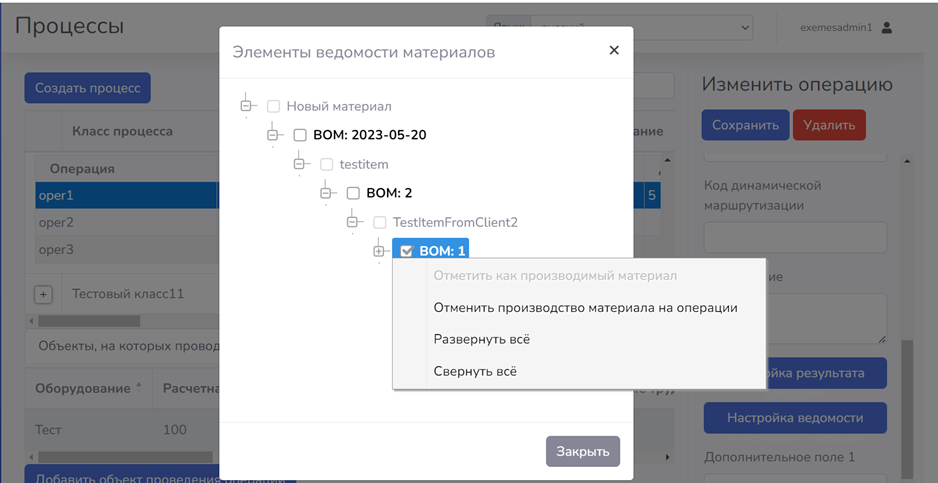This screenshot has width=938, height=483.
Task: Expand the Тестовый класс11 row plus icon
Action: (x=43, y=295)
